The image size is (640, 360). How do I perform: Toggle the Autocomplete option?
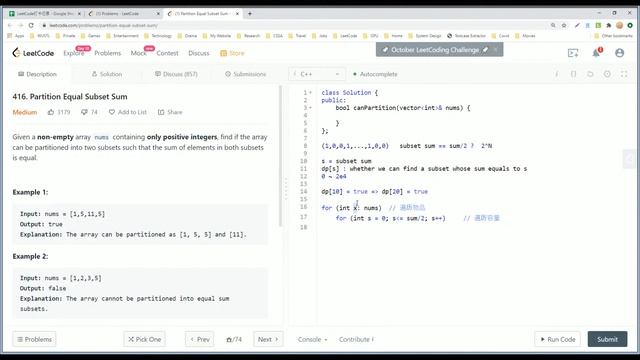pyautogui.click(x=375, y=74)
